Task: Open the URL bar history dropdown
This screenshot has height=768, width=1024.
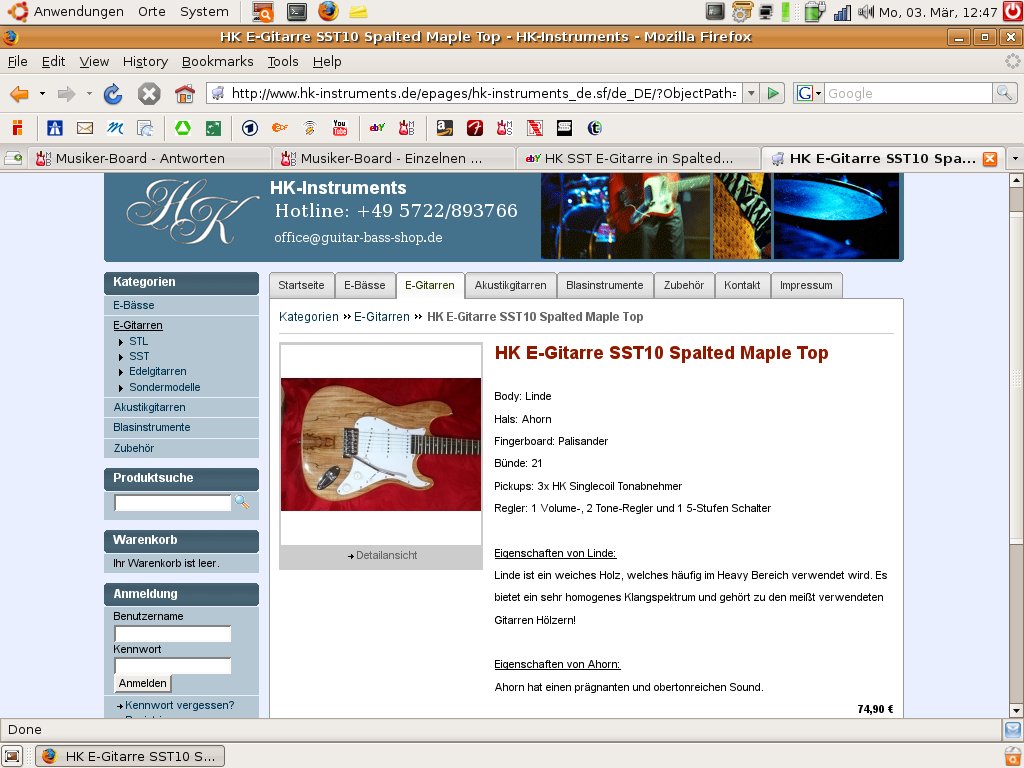Action: (x=751, y=93)
